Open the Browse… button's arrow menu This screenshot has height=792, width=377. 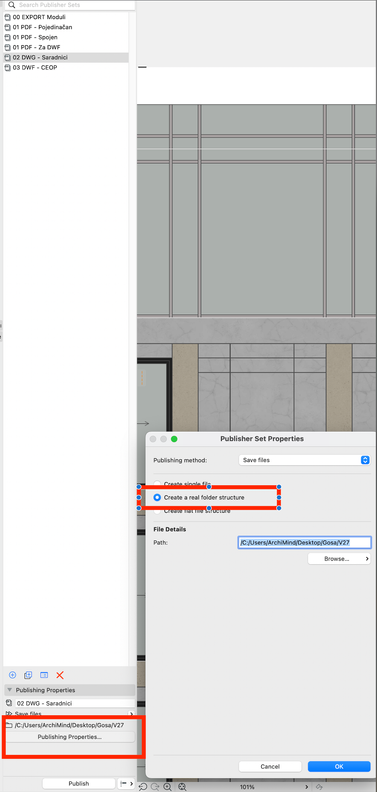[x=367, y=559]
